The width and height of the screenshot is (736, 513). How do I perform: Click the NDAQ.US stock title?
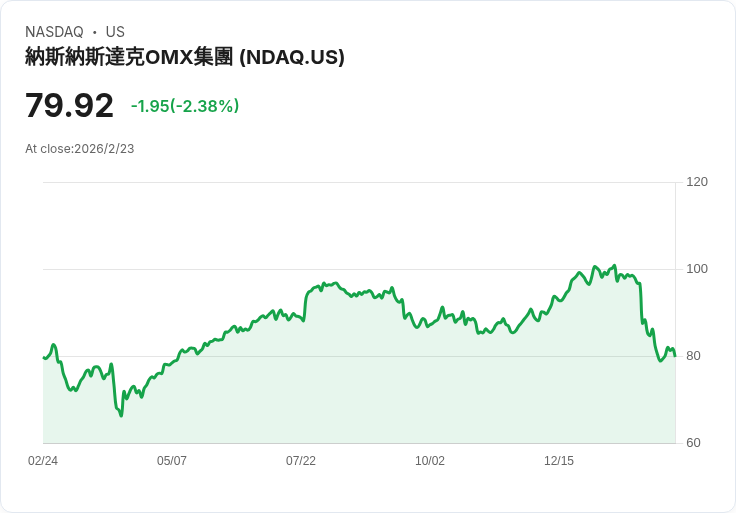point(185,57)
